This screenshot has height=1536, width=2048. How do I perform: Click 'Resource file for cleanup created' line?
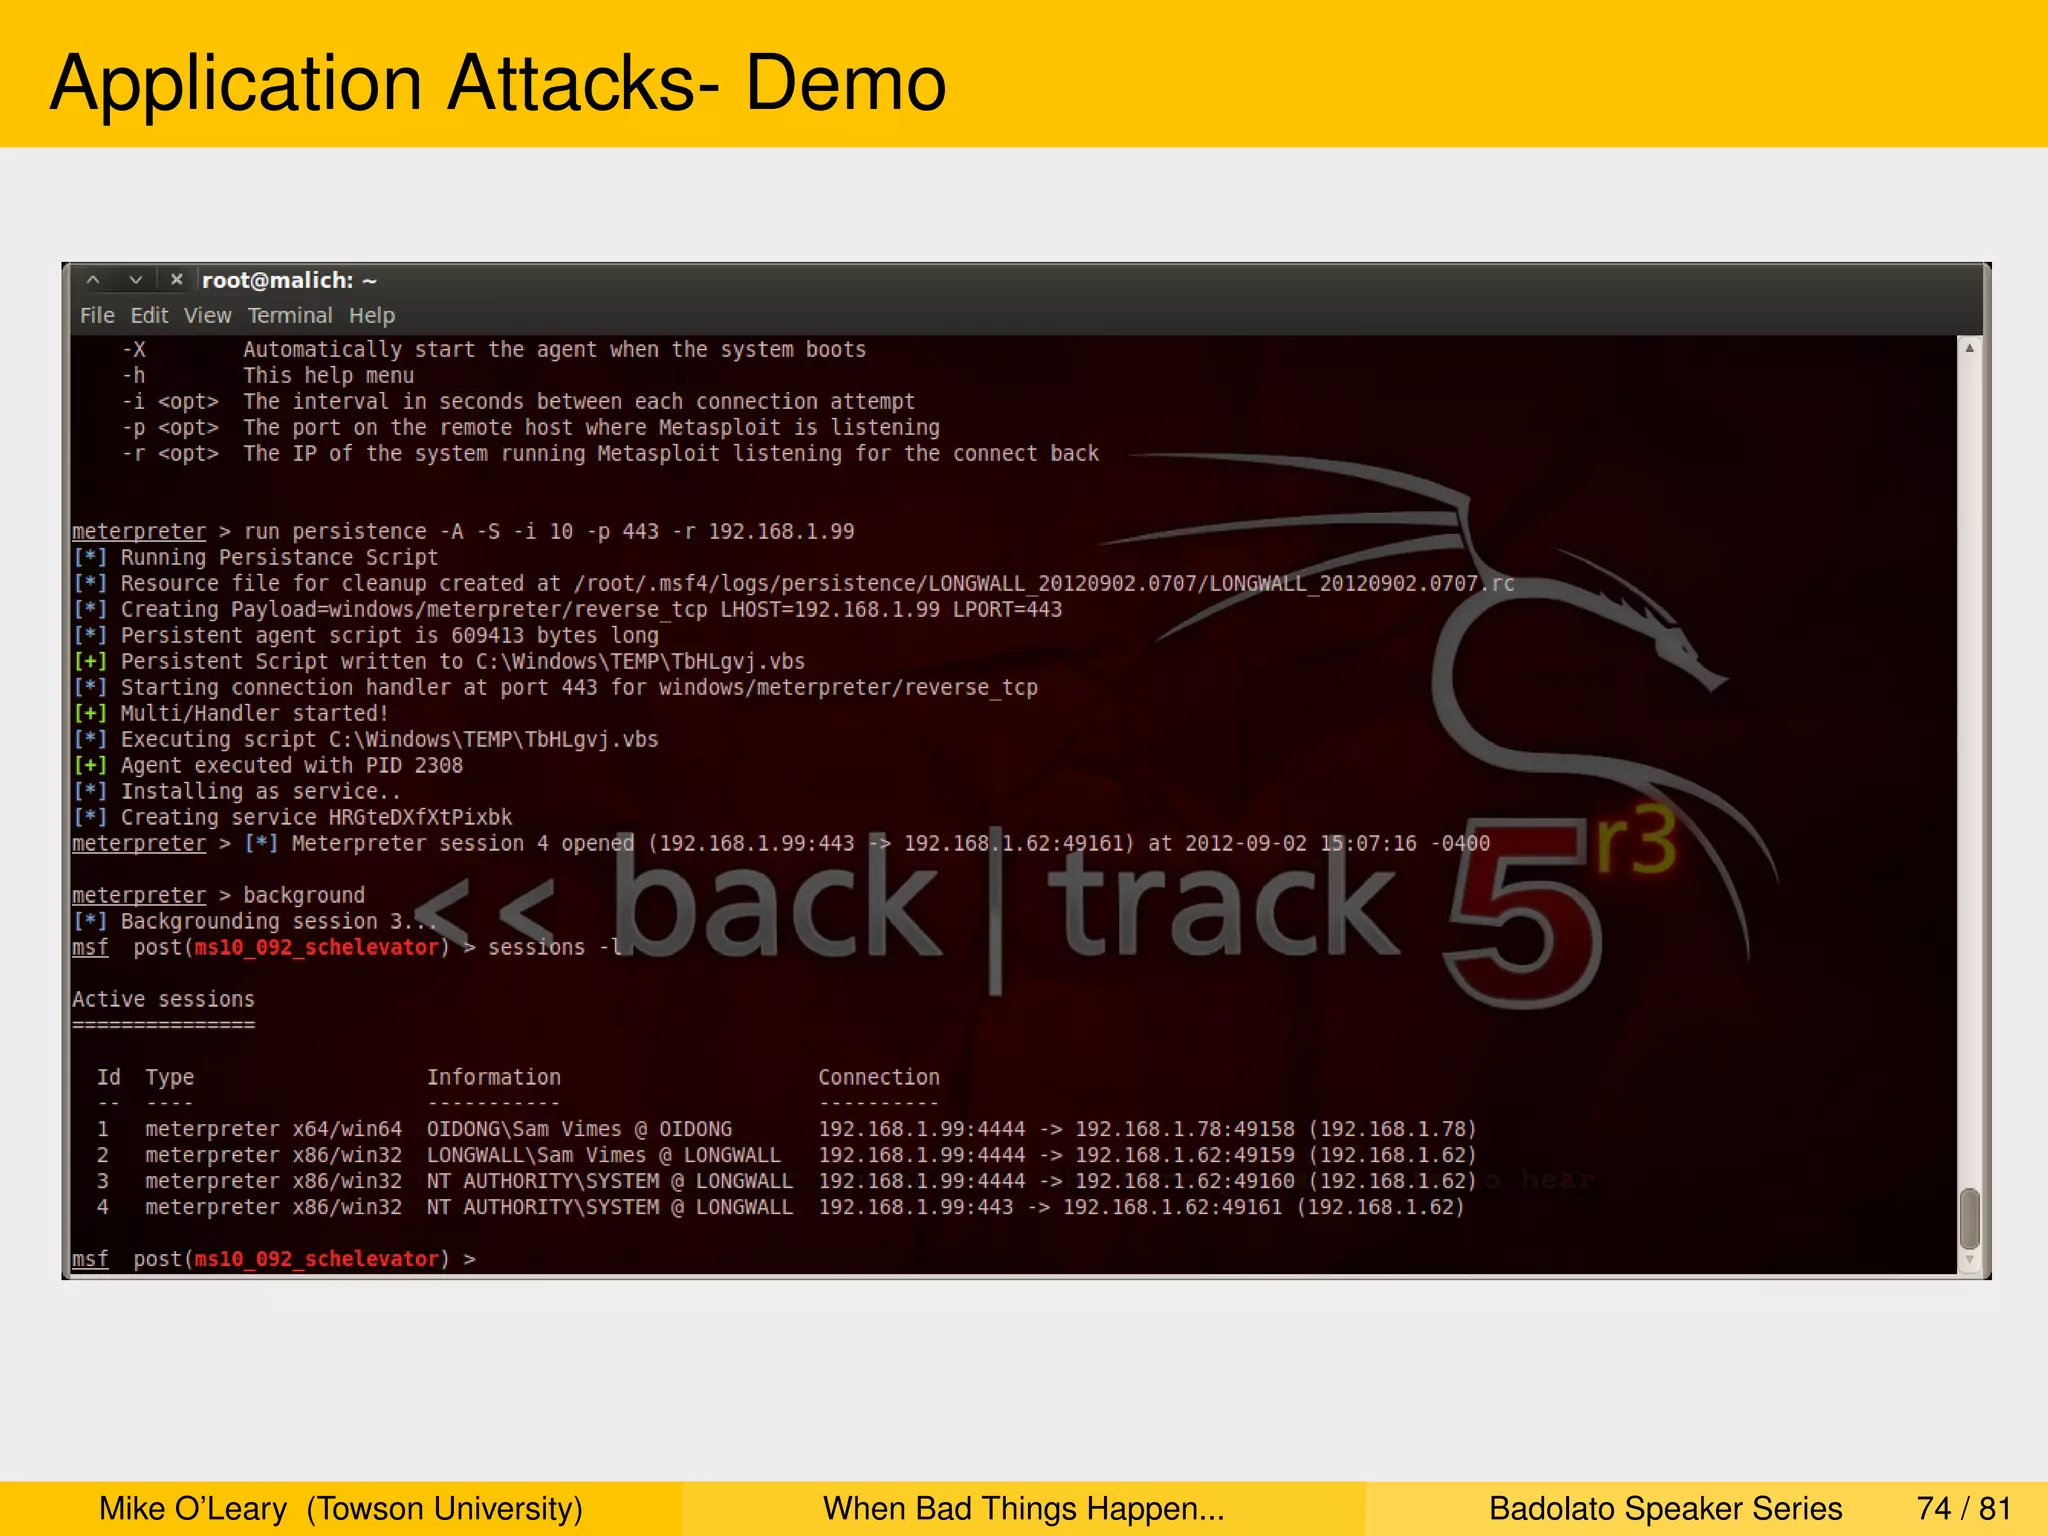pos(793,584)
